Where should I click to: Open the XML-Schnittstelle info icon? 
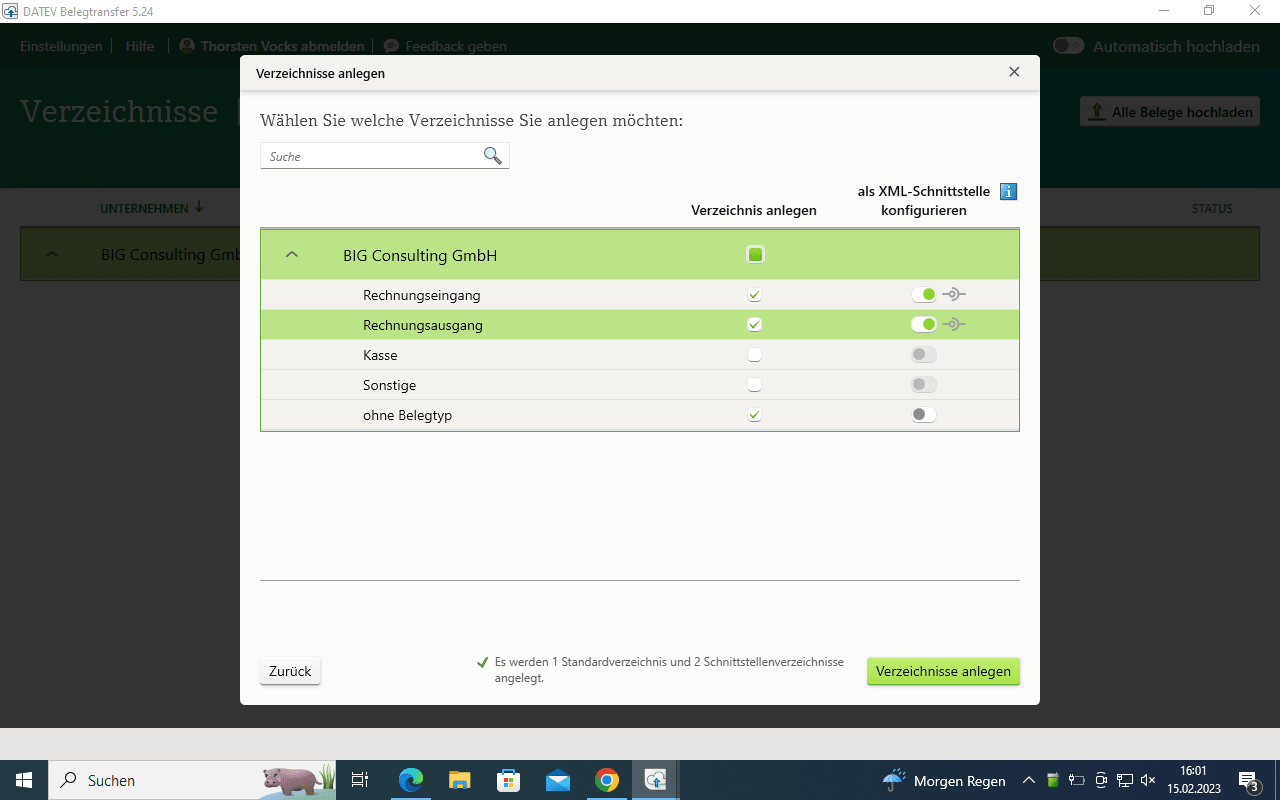point(1008,191)
